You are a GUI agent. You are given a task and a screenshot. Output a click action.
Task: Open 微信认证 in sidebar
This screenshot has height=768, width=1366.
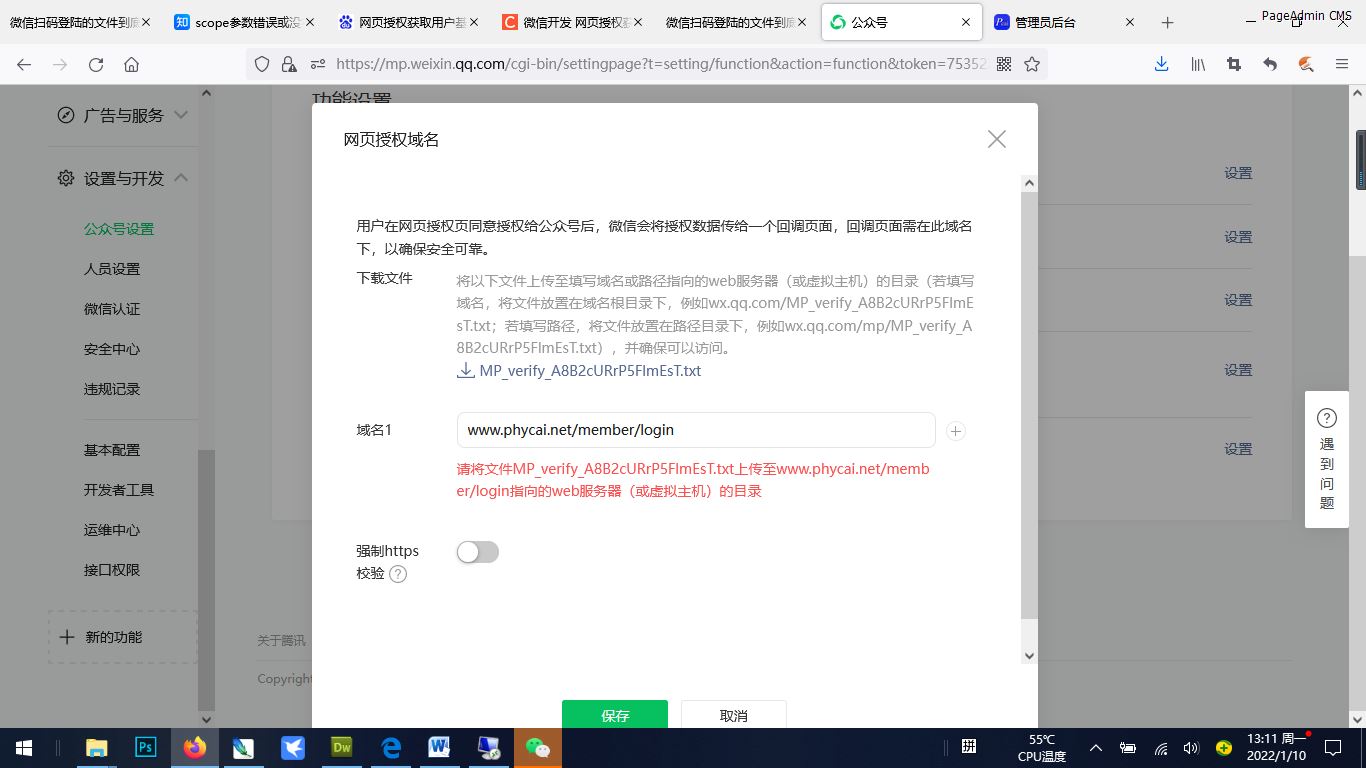[112, 309]
